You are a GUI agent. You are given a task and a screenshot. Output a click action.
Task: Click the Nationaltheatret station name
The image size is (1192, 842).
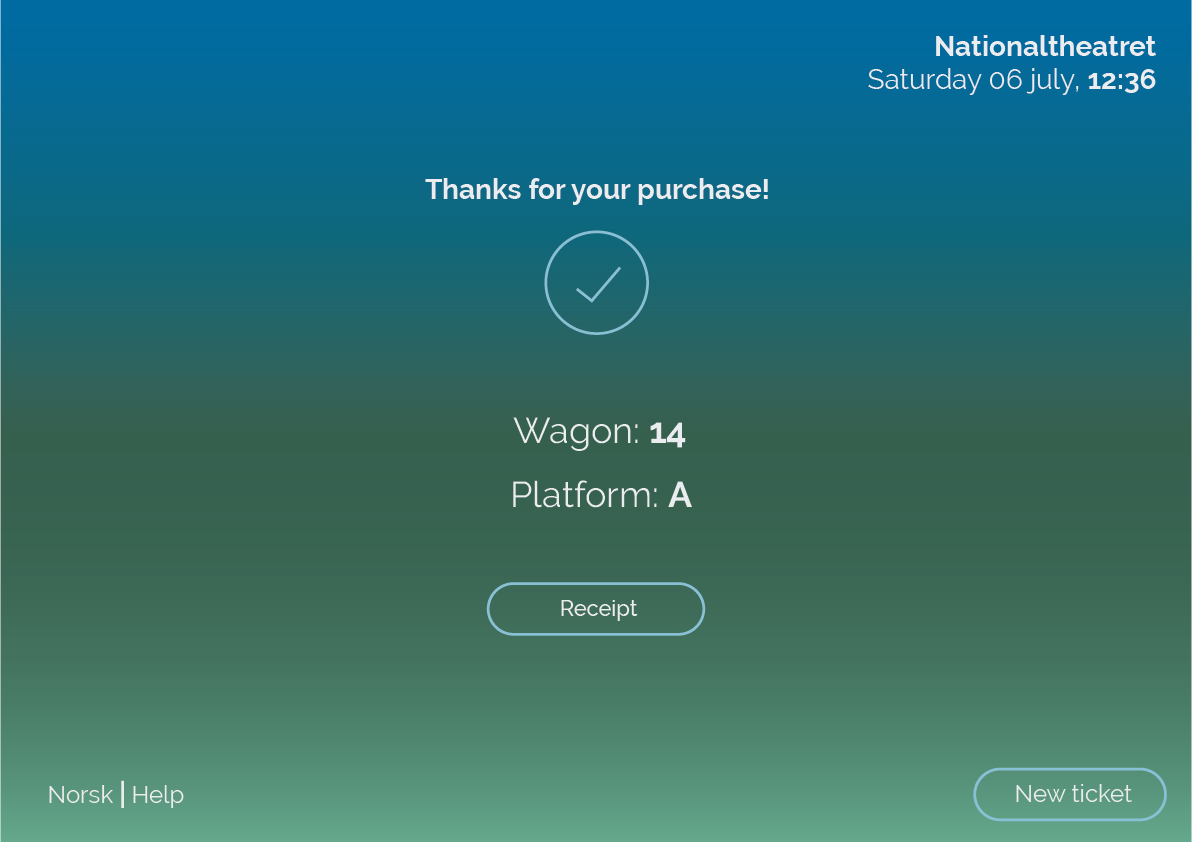tap(1044, 46)
